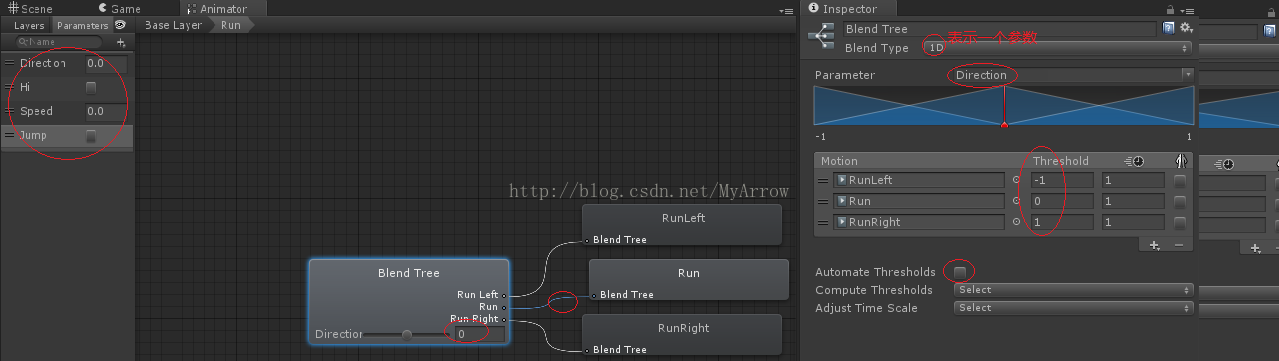The width and height of the screenshot is (1279, 361).
Task: Click the RunLeft motion field
Action: tap(919, 181)
